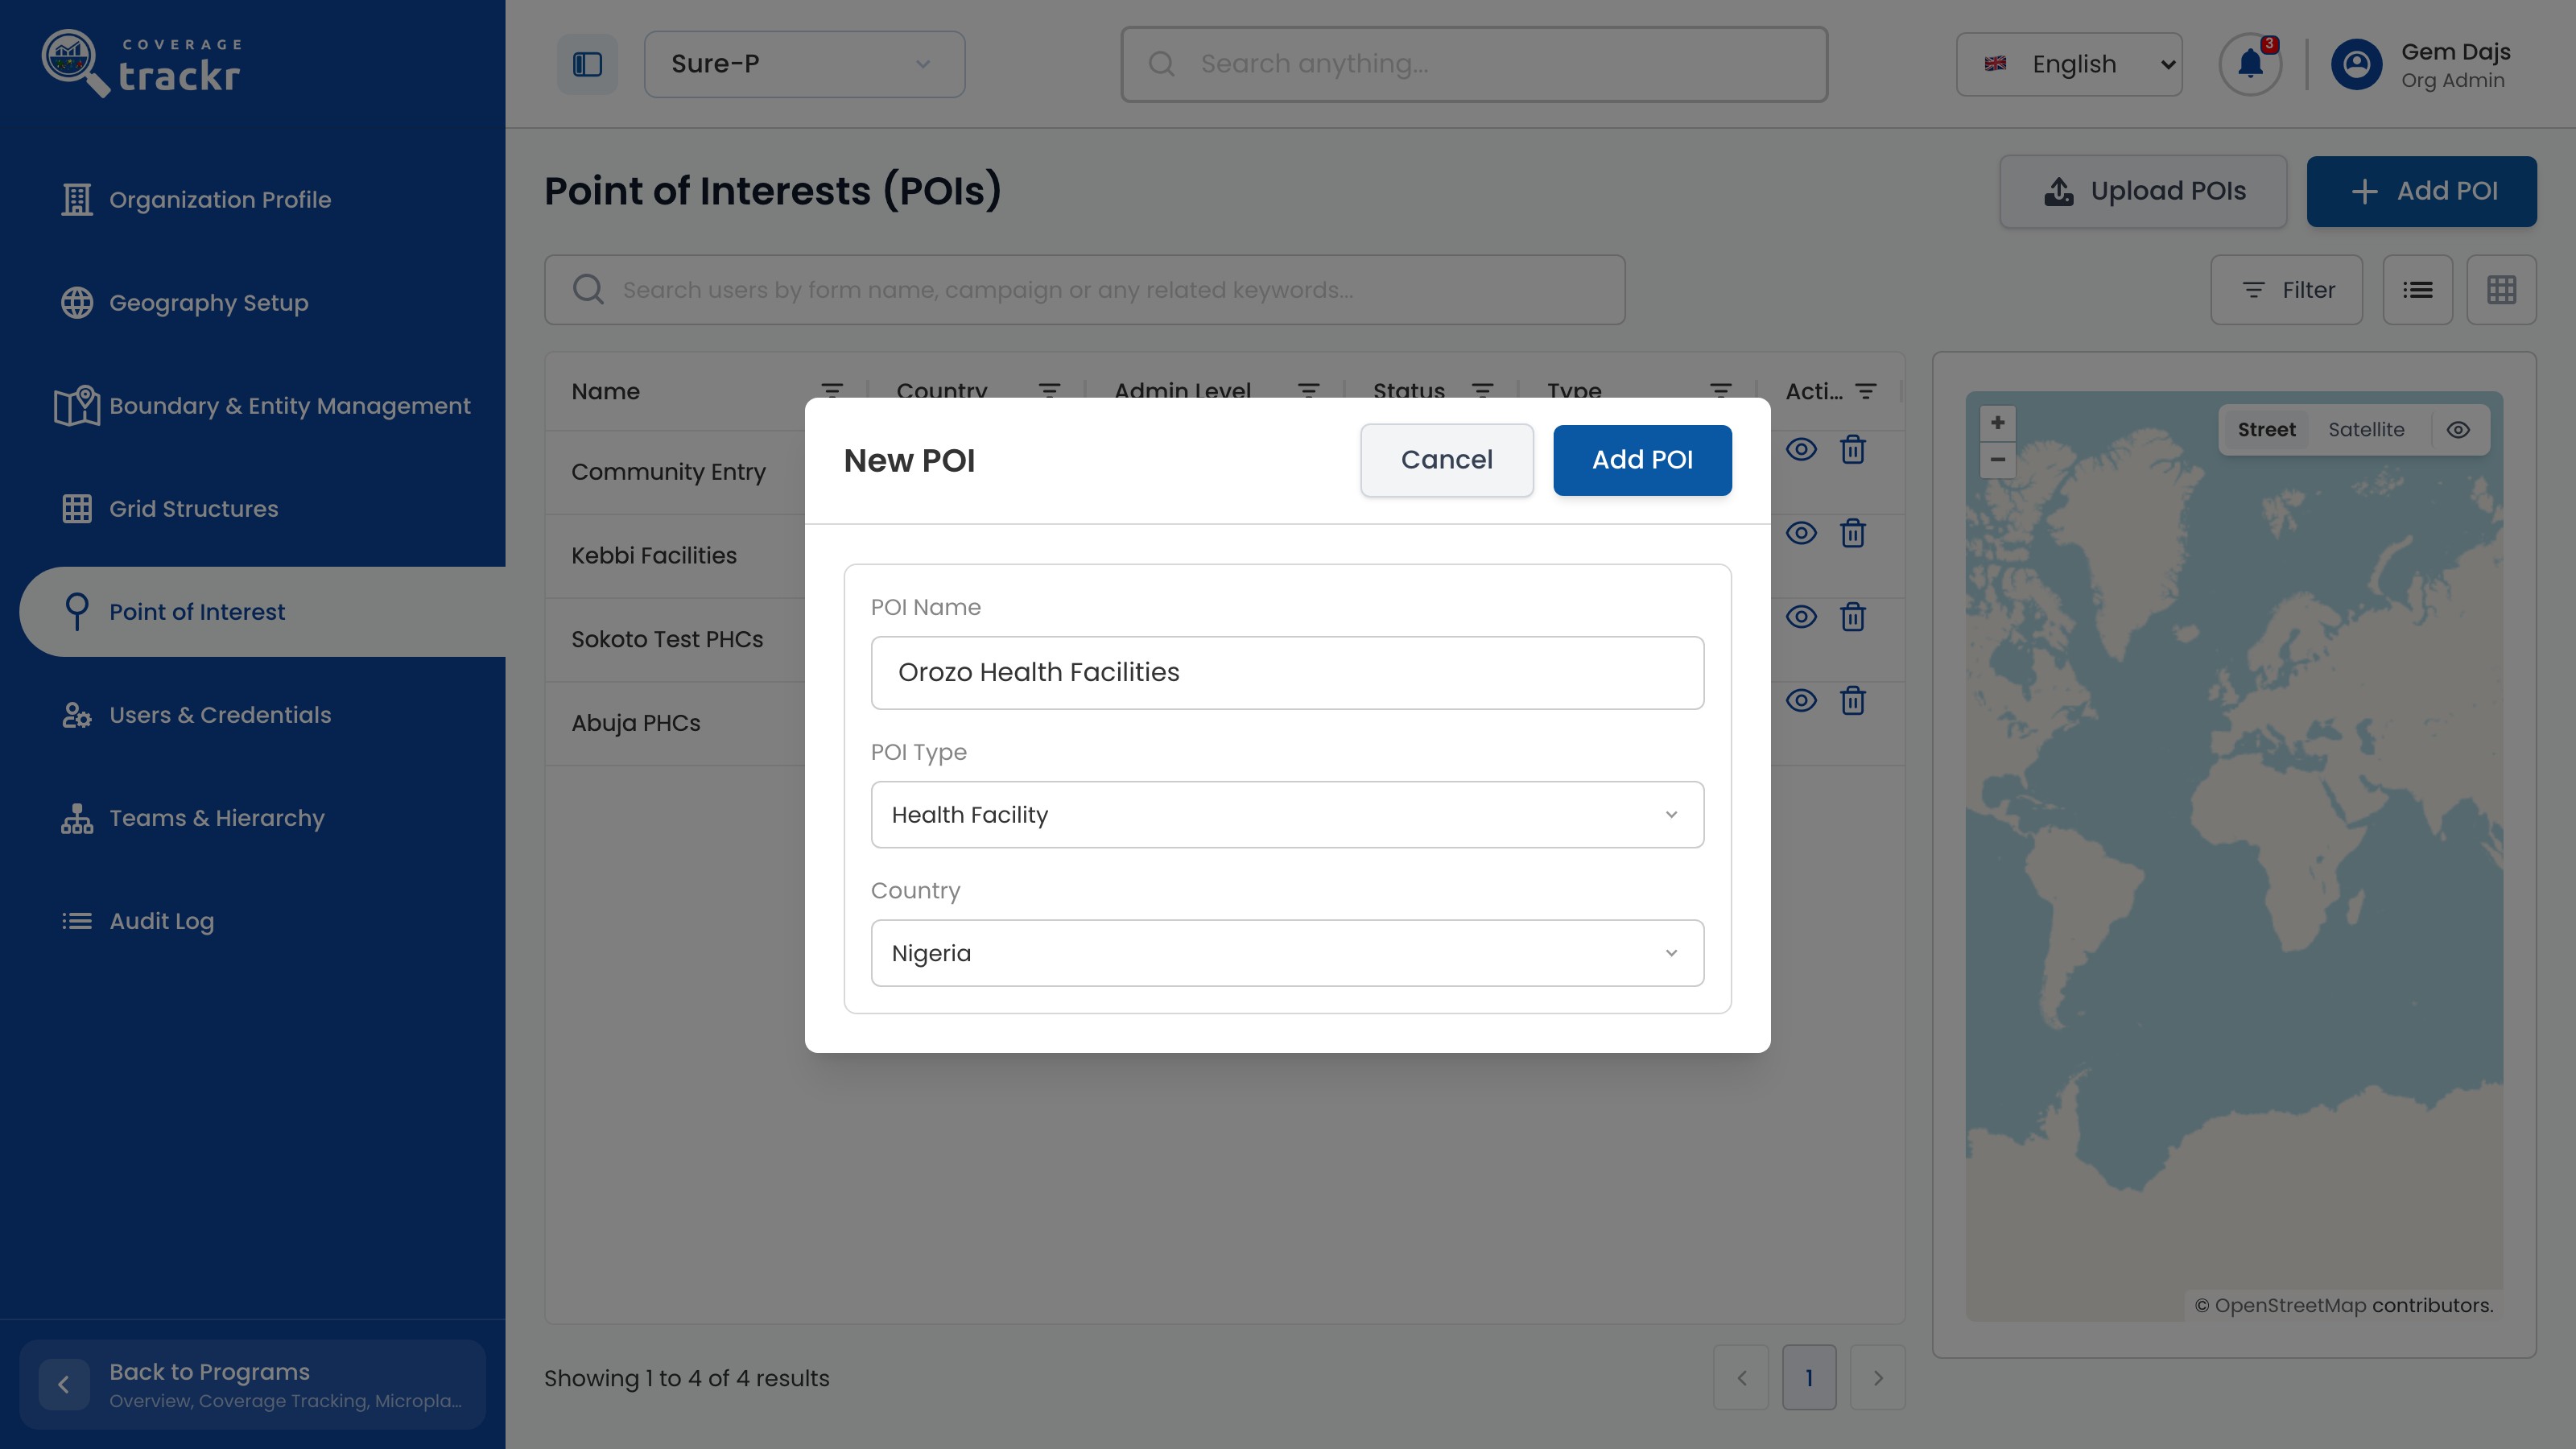Viewport: 2576px width, 1449px height.
Task: Click the Sokoto Test PHCs name cell
Action: point(667,640)
